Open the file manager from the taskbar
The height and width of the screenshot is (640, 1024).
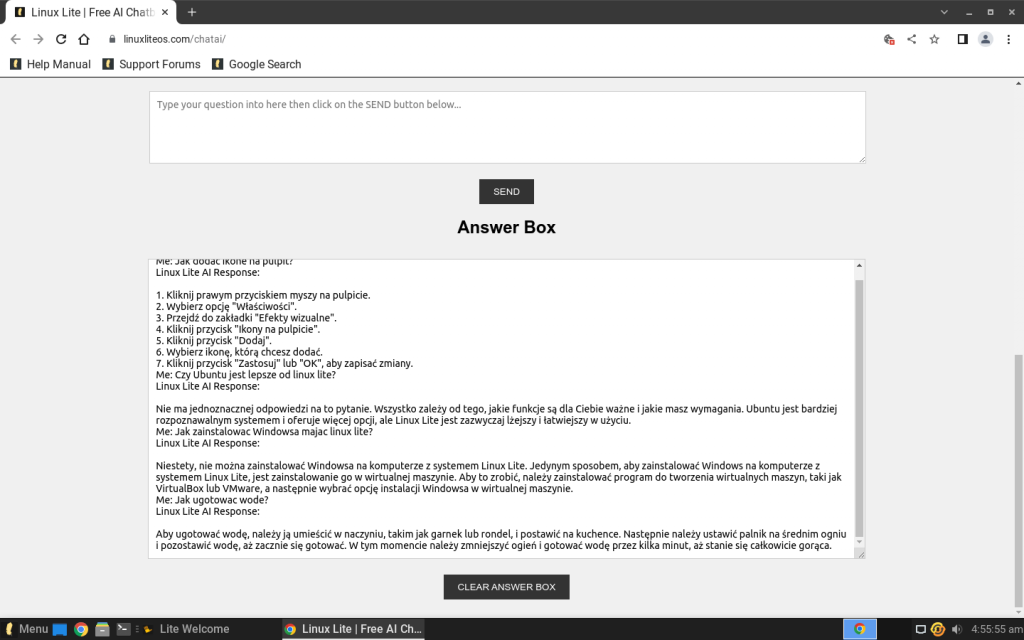pyautogui.click(x=102, y=629)
